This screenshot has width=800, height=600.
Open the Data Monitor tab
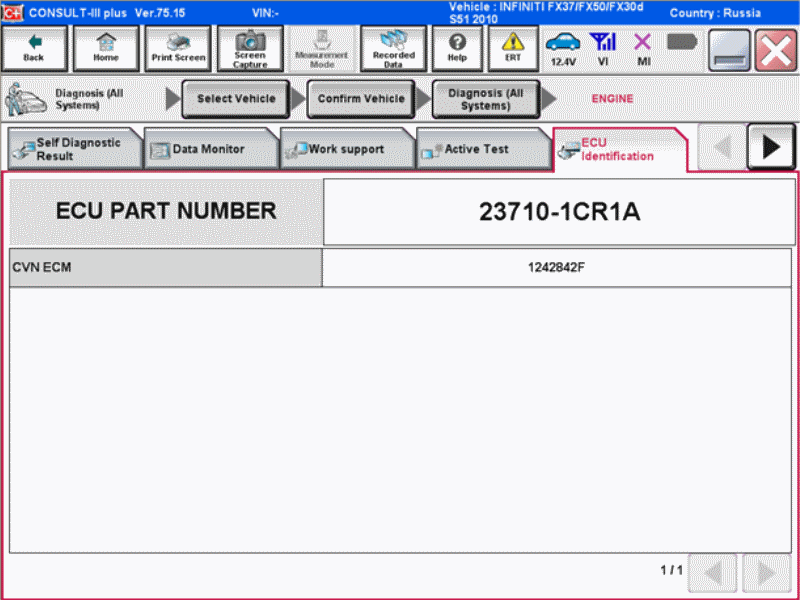click(x=211, y=149)
